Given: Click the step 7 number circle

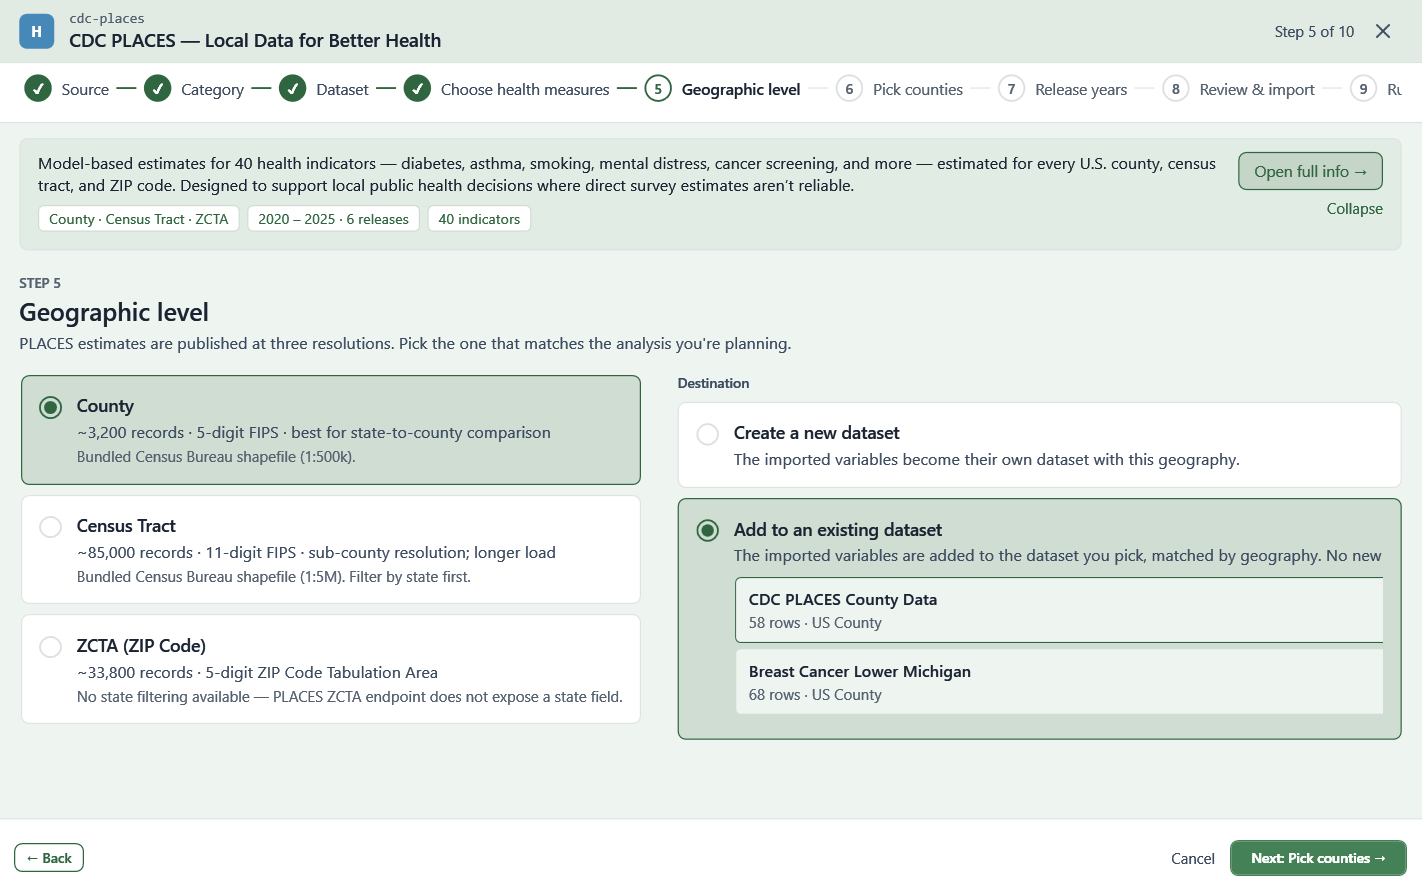Looking at the screenshot, I should click(x=1012, y=89).
